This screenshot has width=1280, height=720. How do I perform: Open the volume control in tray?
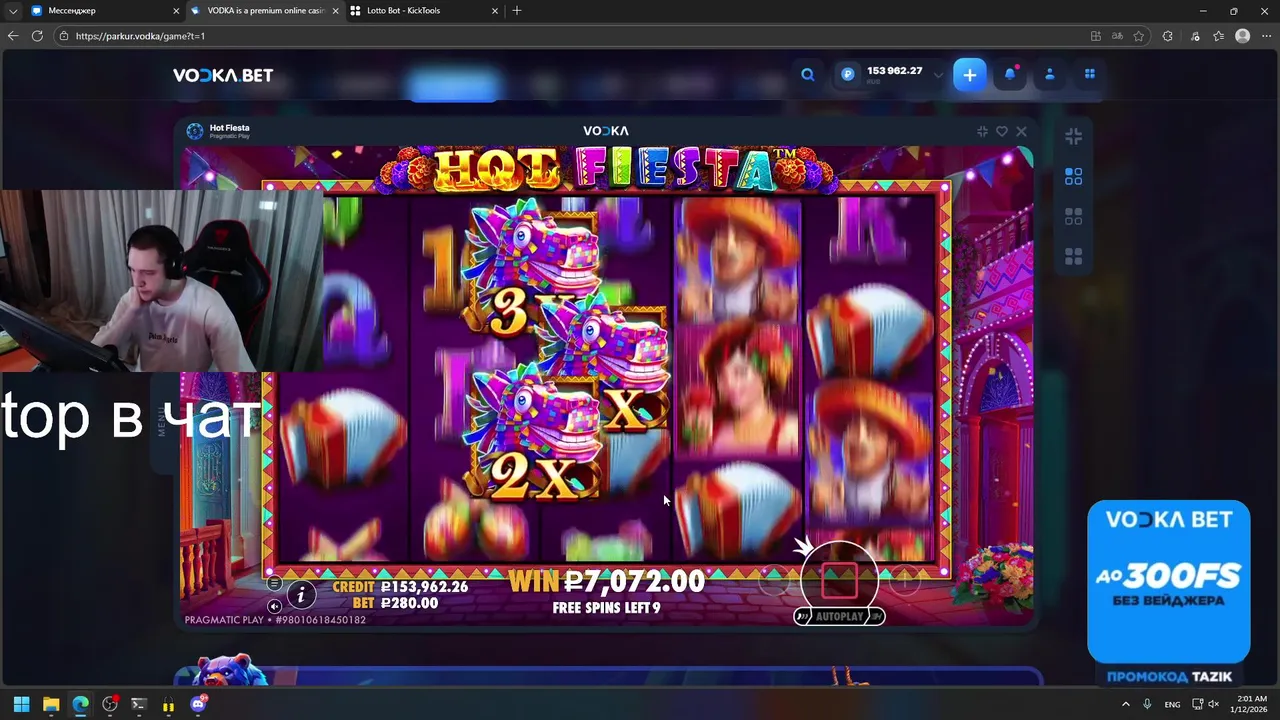[x=1214, y=704]
